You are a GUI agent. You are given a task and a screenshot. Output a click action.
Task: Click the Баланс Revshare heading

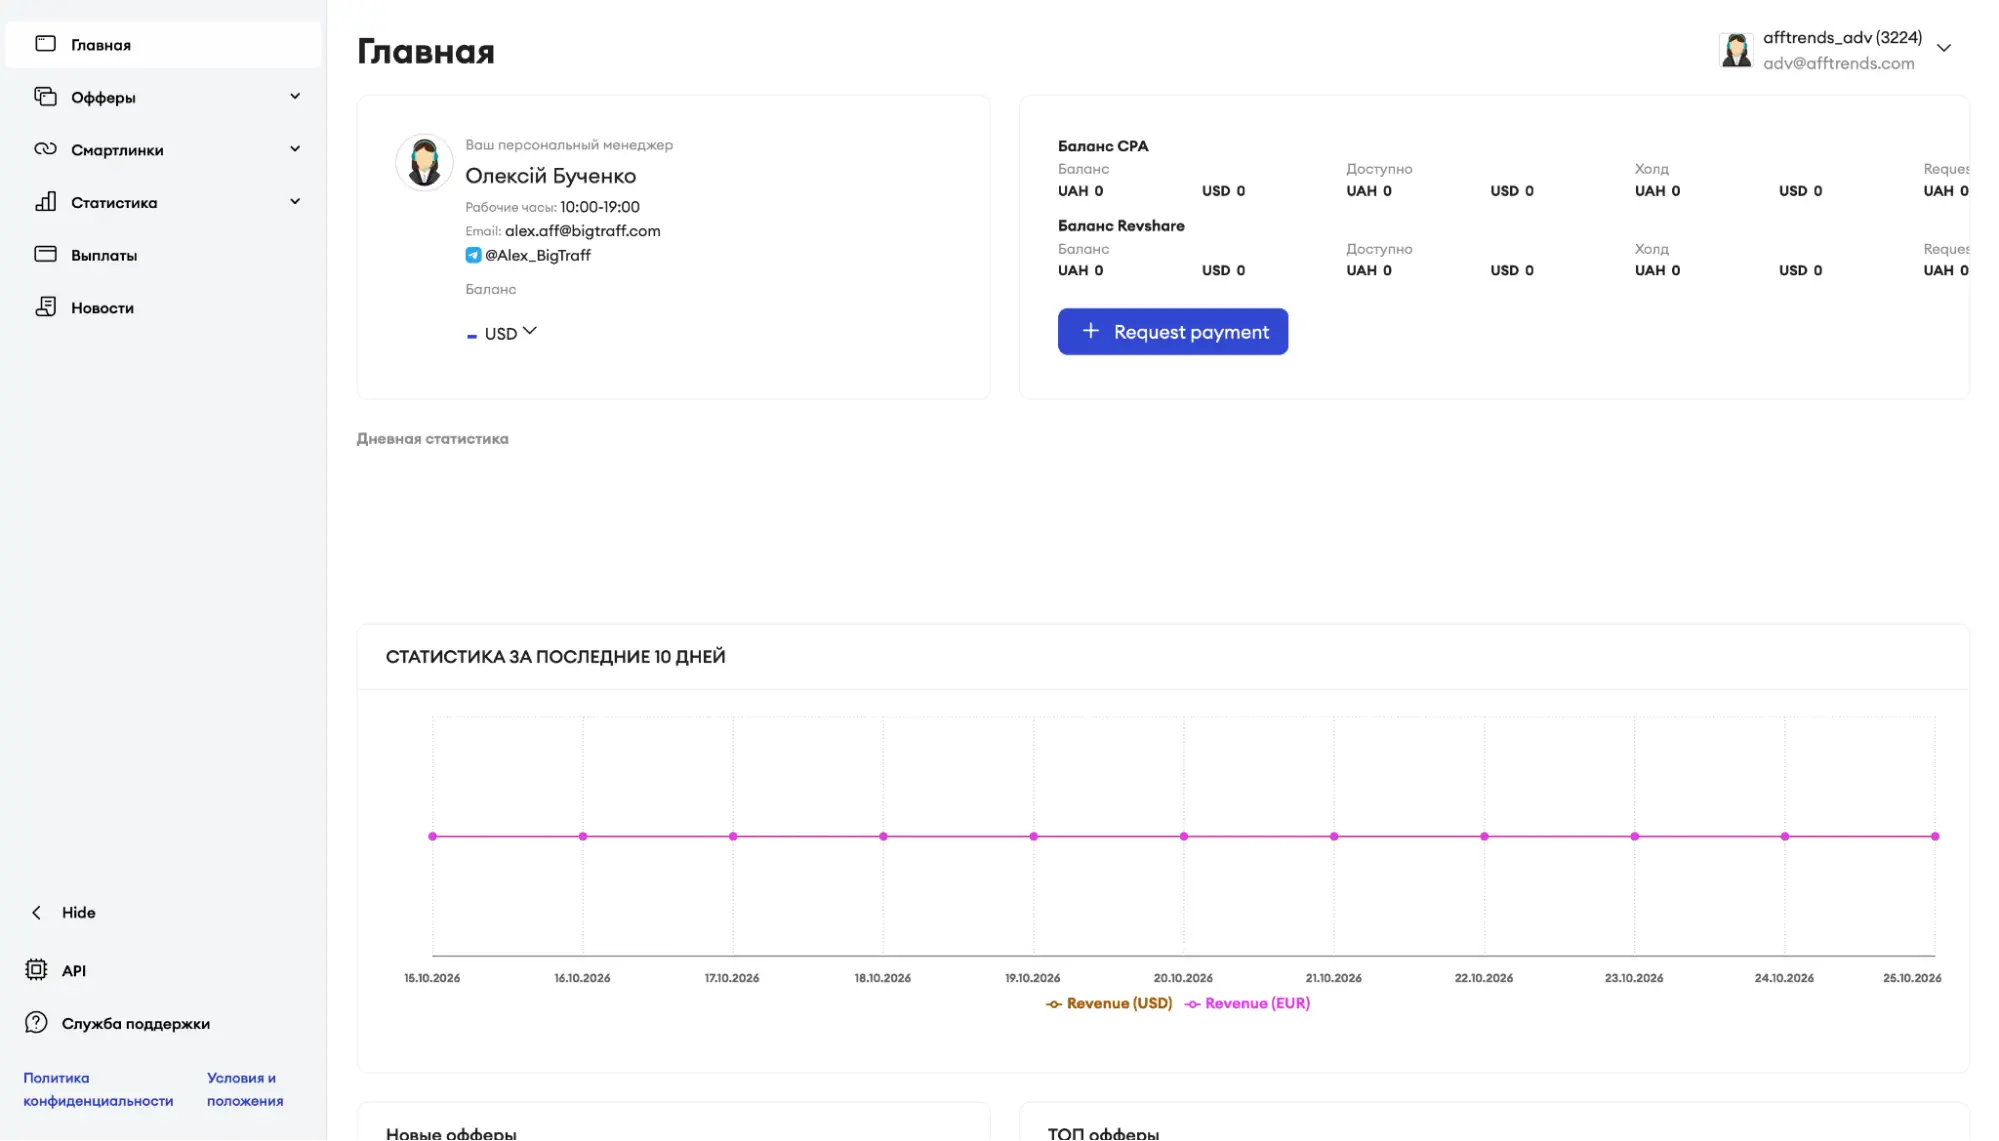pyautogui.click(x=1121, y=226)
